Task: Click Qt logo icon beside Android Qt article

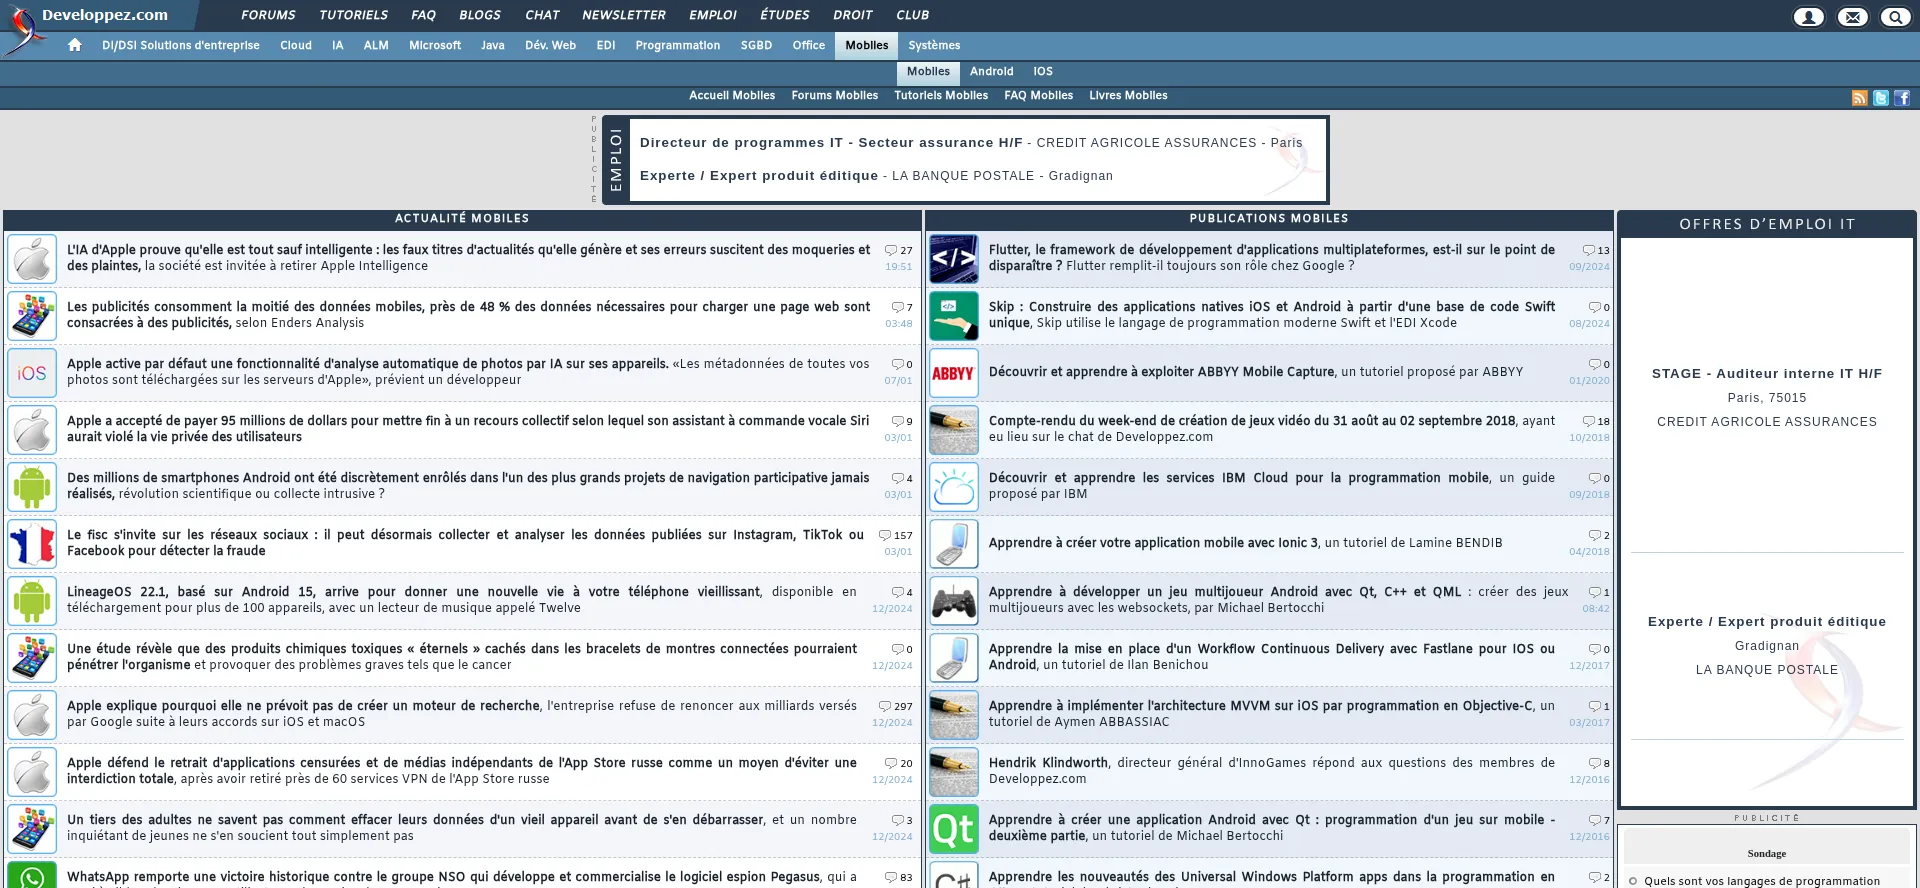Action: (954, 829)
